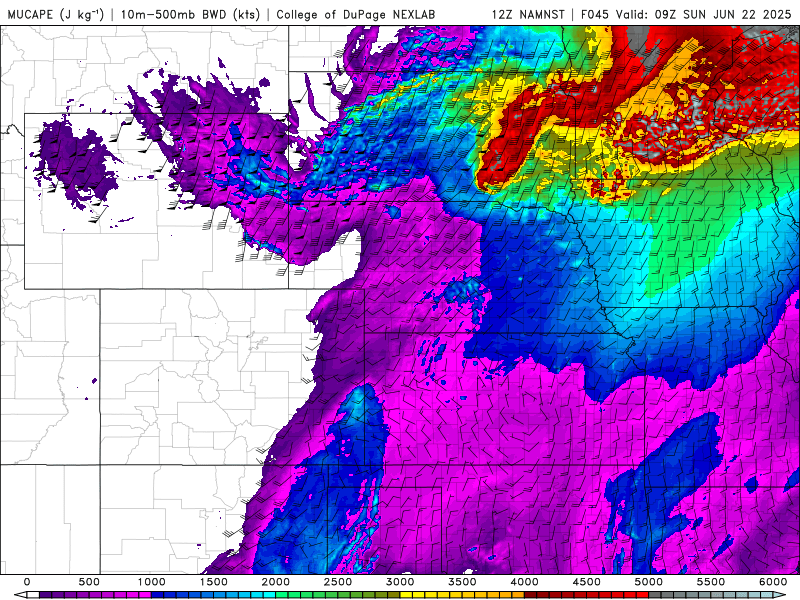
Task: Click the College of DuPage NEXLAB text
Action: pyautogui.click(x=356, y=14)
